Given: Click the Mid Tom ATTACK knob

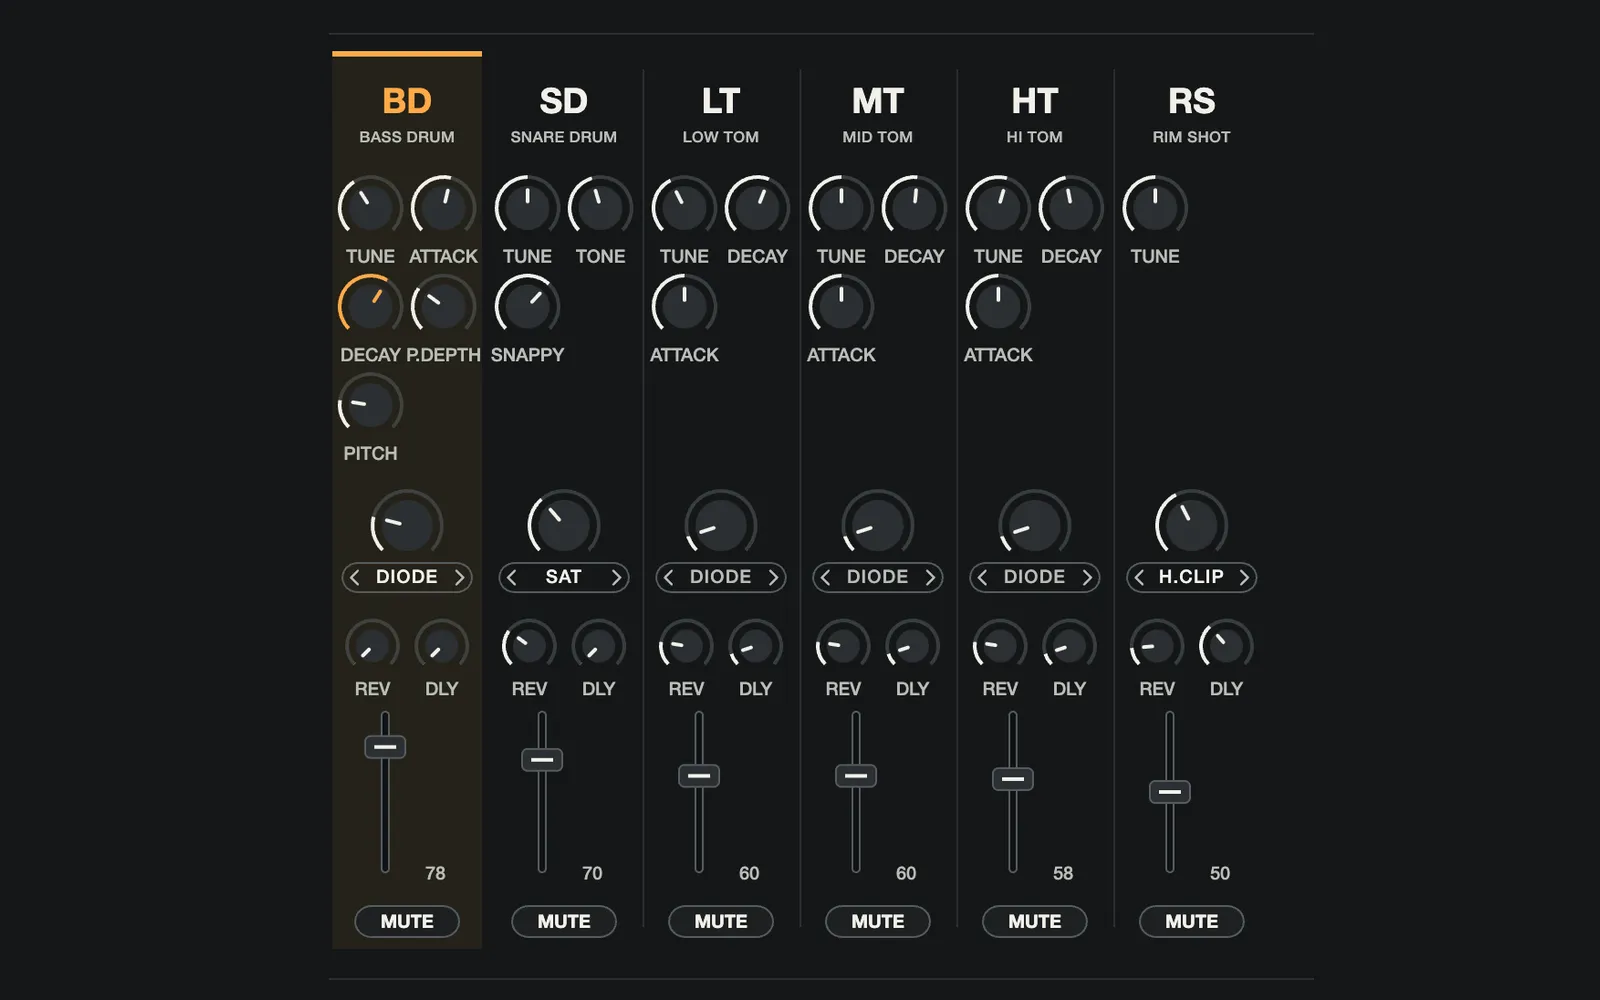Looking at the screenshot, I should [x=841, y=306].
